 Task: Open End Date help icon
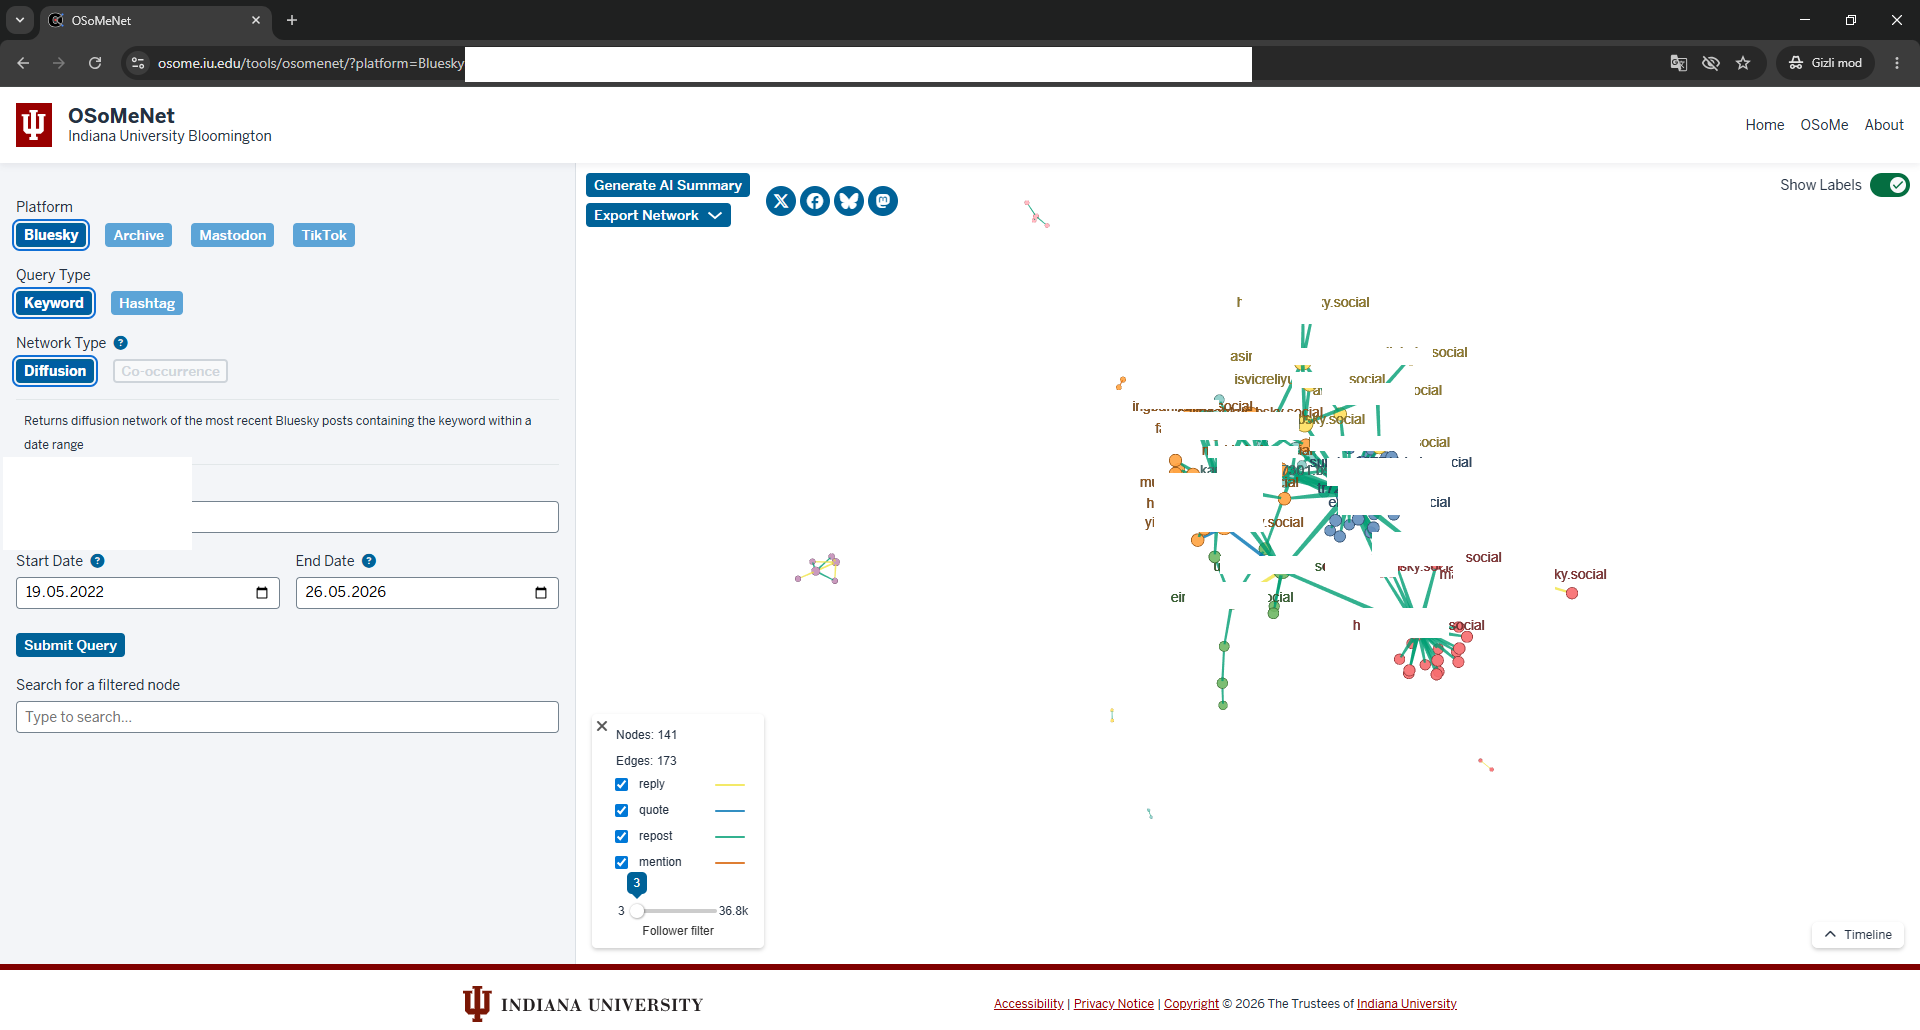(x=369, y=561)
